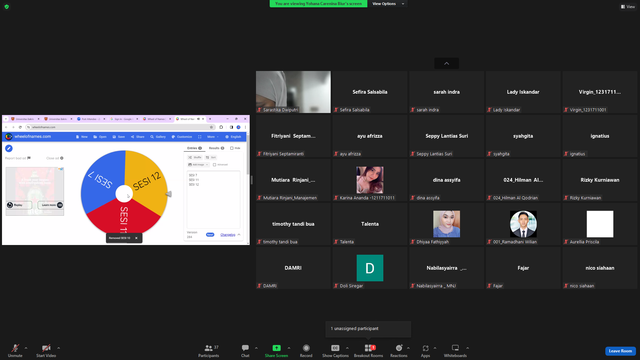Expand Apps options arrow
Viewport: 640px width, 360px height.
(x=435, y=348)
